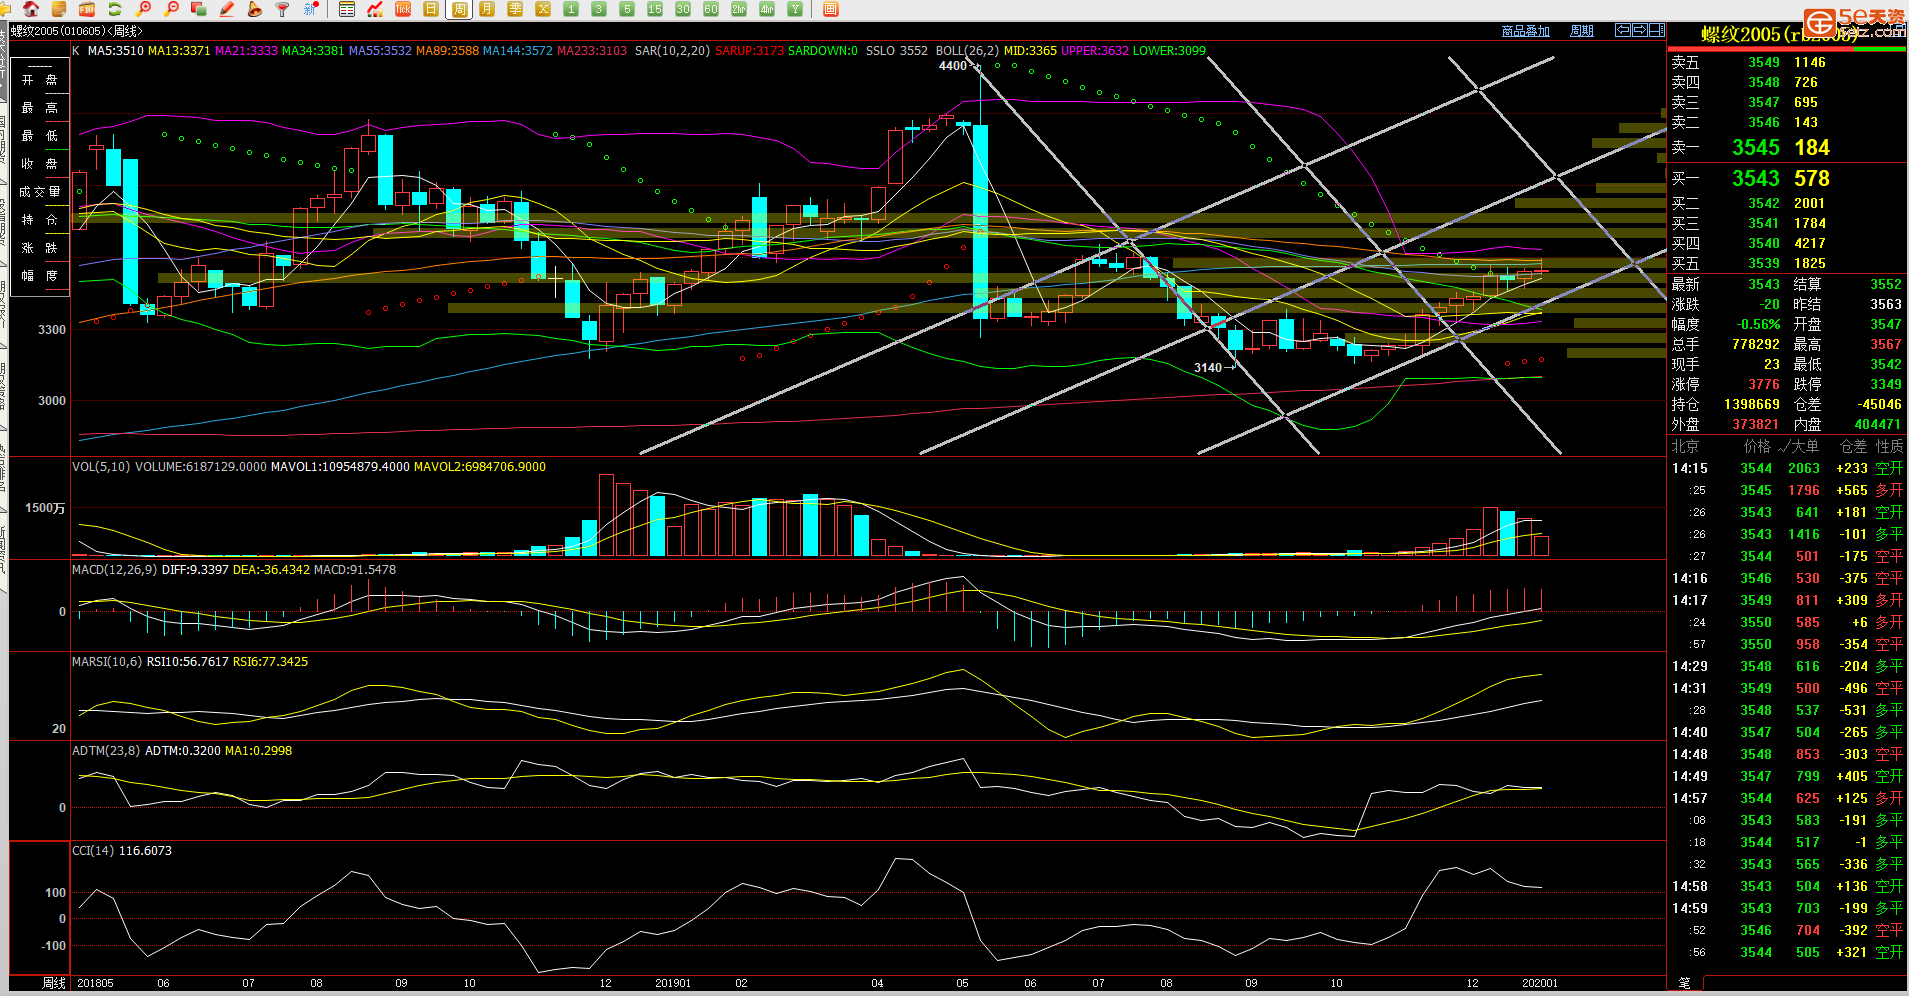Viewport: 1911px width, 996px height.
Task: Zoom out with the minus magnifier icon
Action: (171, 9)
